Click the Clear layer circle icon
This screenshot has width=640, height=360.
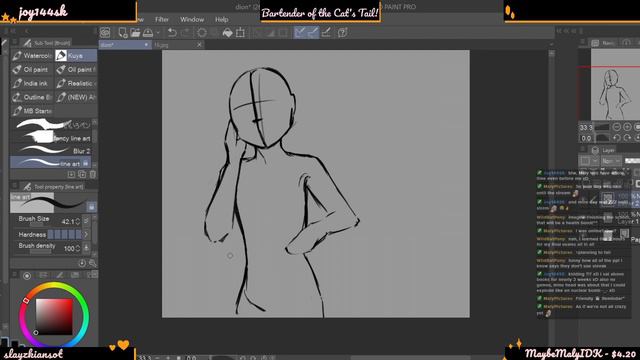coord(202,32)
